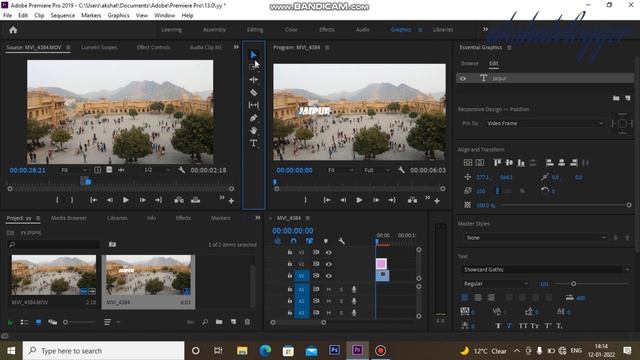Viewport: 640px width, 360px height.
Task: Adjust project thumbnail zoom slider
Action: pyautogui.click(x=65, y=322)
